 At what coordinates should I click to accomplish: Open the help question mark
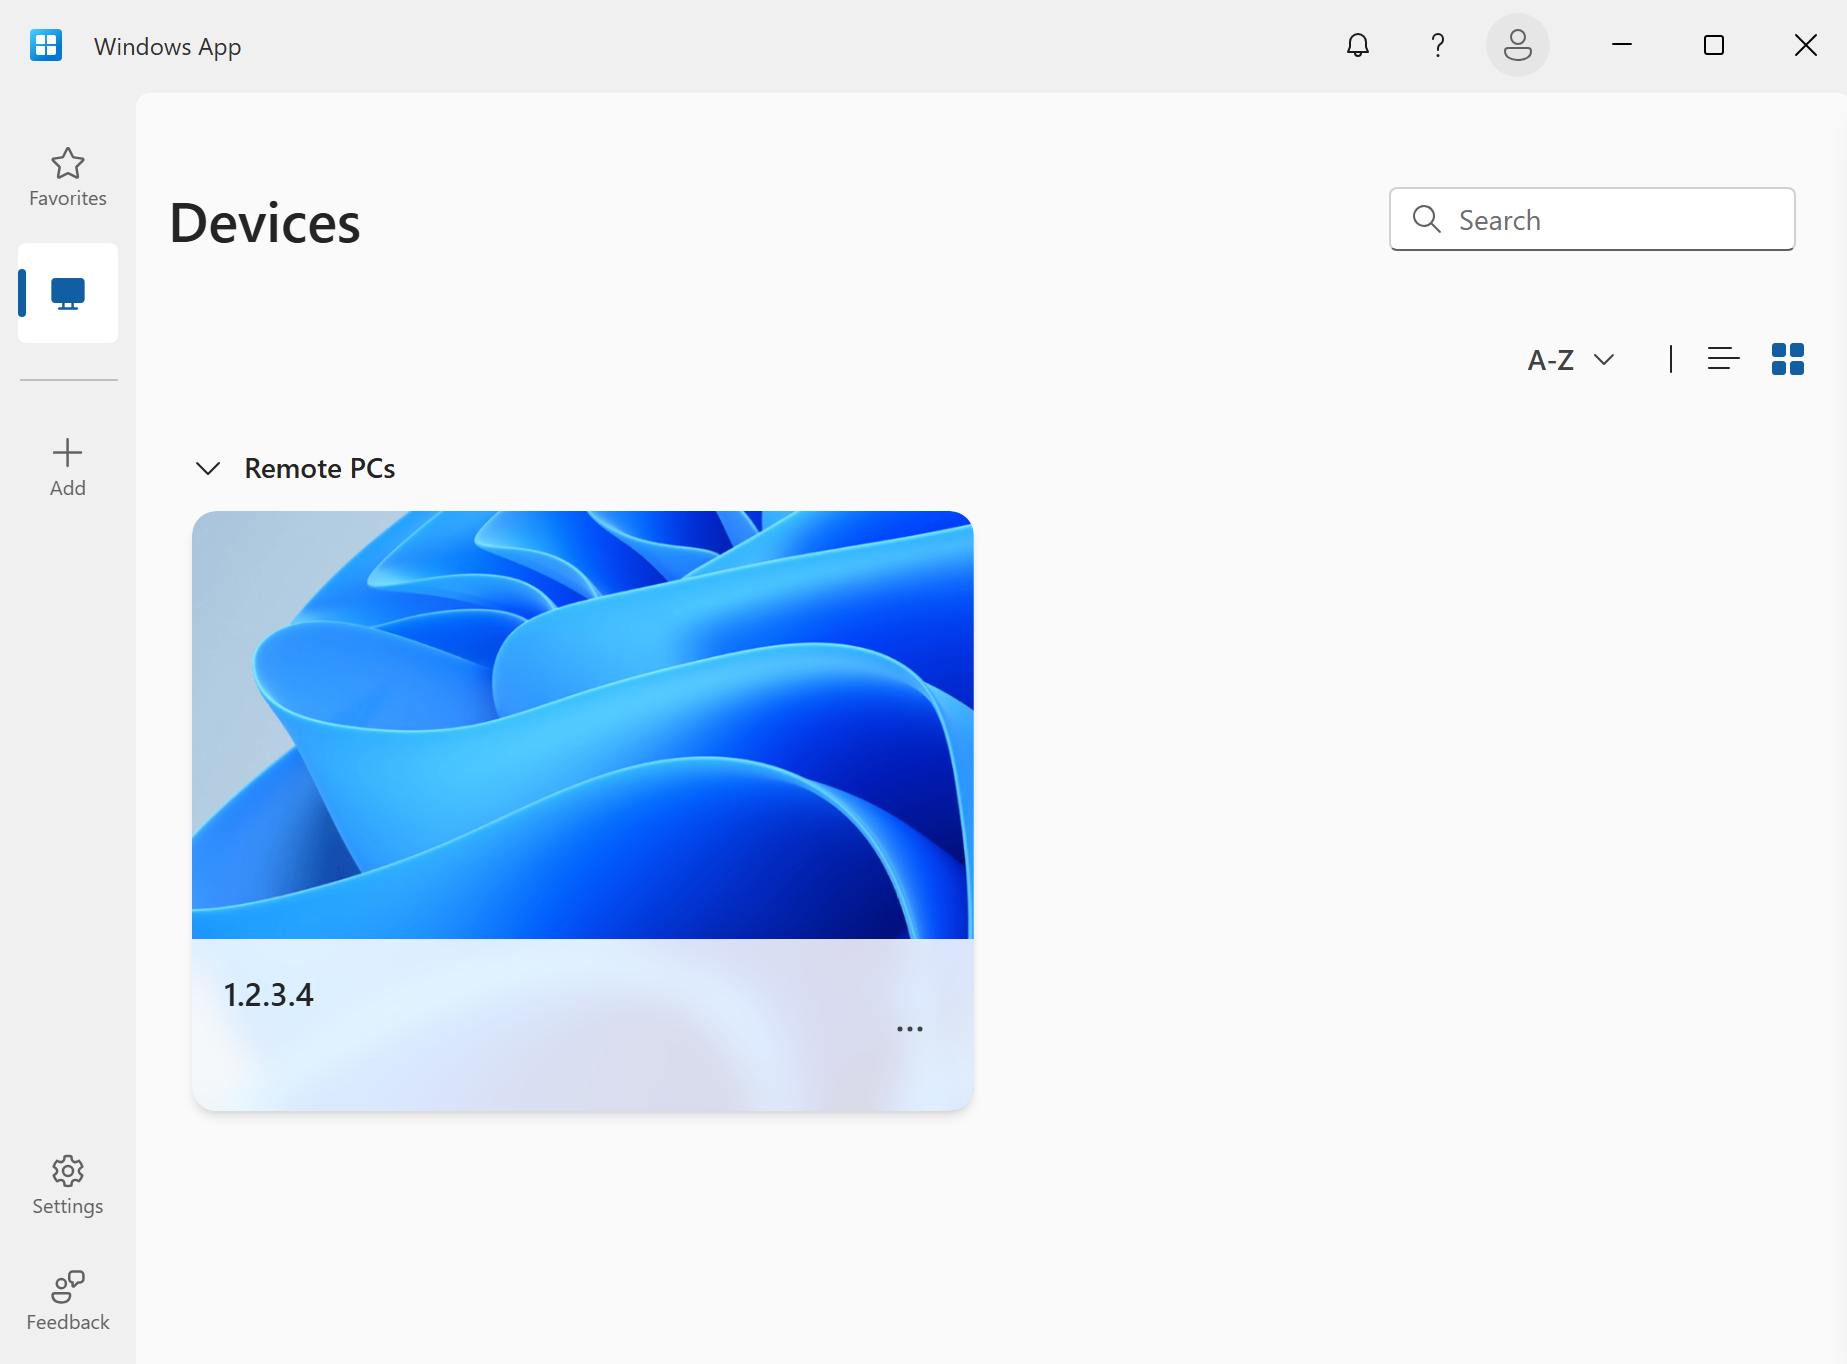(1438, 45)
